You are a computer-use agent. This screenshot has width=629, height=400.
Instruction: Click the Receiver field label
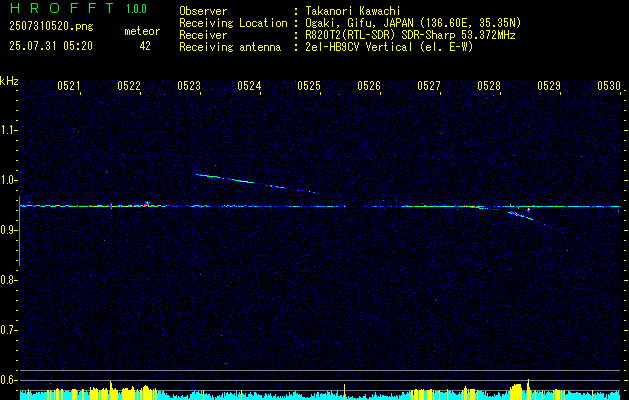[x=203, y=35]
